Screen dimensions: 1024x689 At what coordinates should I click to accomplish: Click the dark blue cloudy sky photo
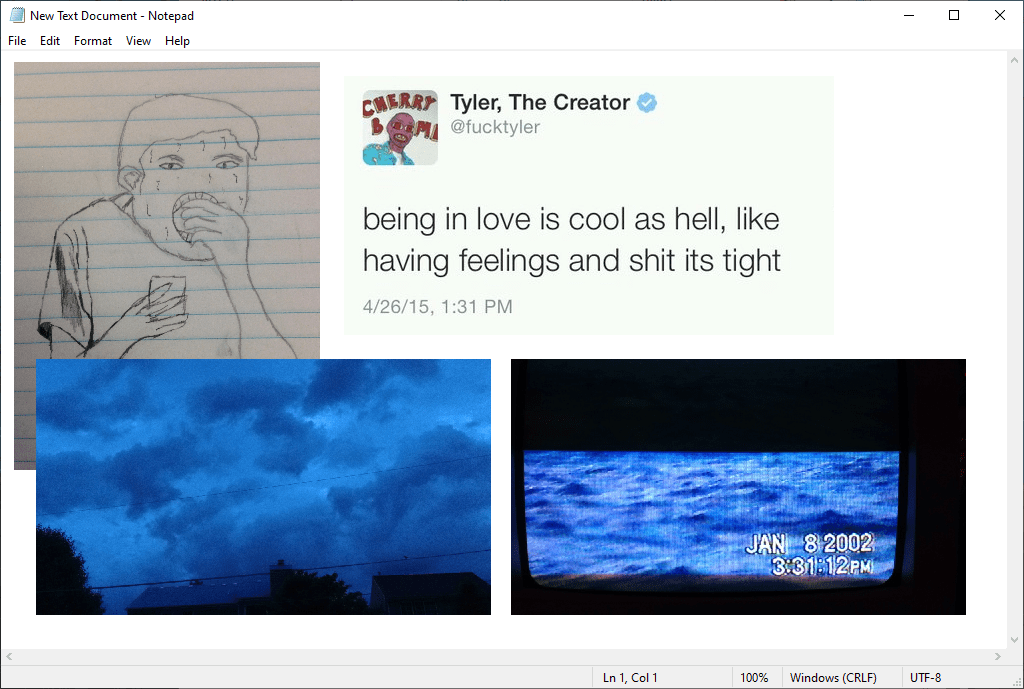pyautogui.click(x=263, y=487)
